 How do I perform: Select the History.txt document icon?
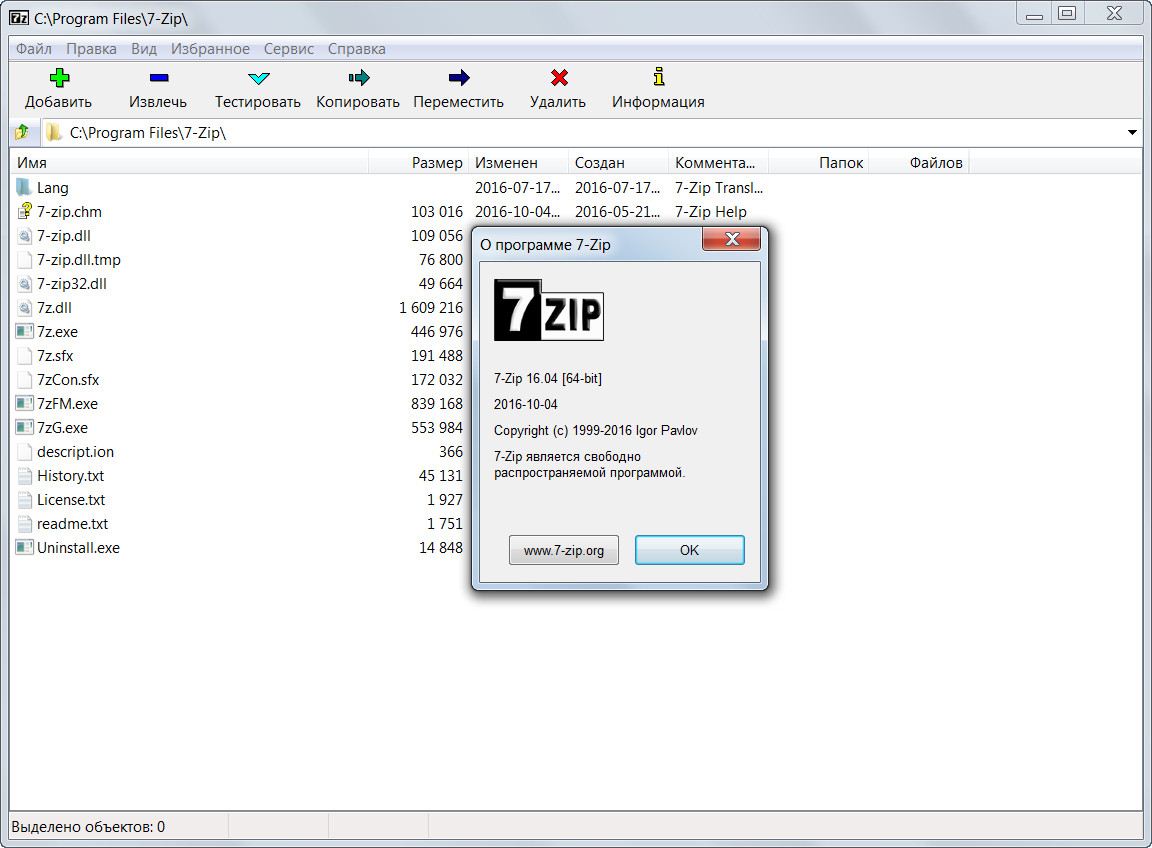[24, 475]
